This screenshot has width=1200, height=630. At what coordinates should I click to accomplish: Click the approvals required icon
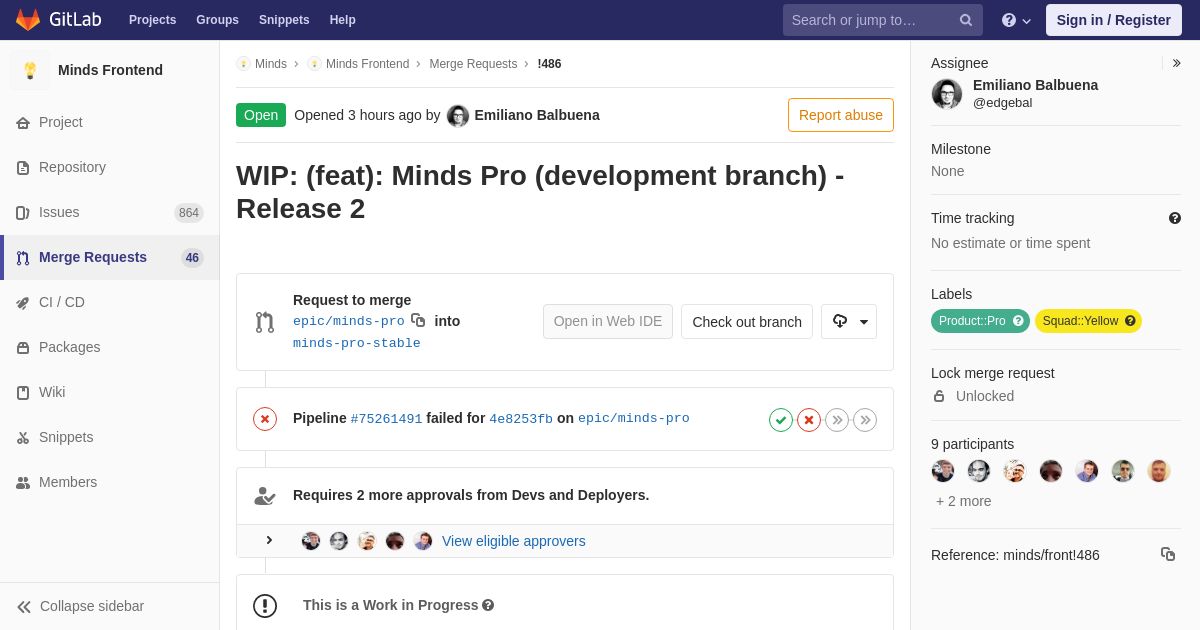[x=264, y=495]
